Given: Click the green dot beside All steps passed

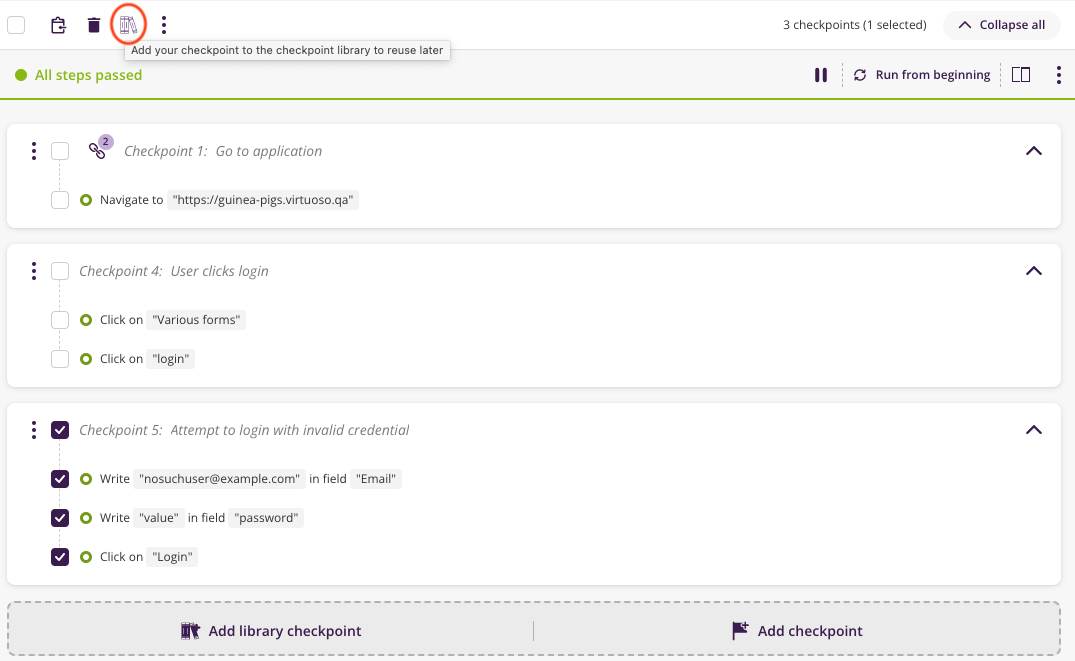Looking at the screenshot, I should point(21,75).
